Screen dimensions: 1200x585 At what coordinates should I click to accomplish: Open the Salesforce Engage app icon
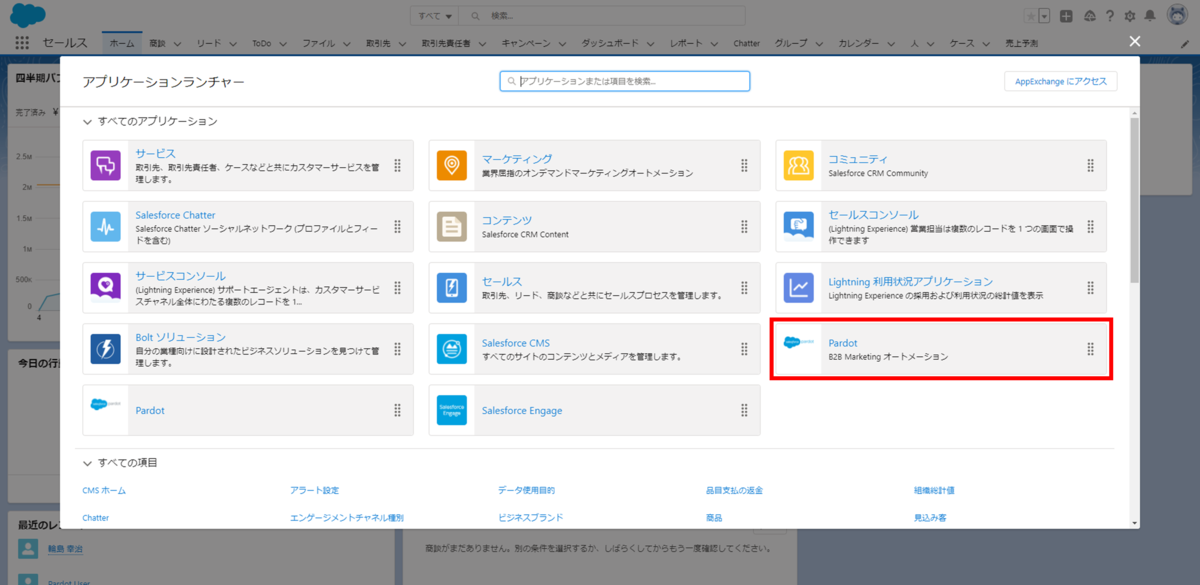pos(452,410)
